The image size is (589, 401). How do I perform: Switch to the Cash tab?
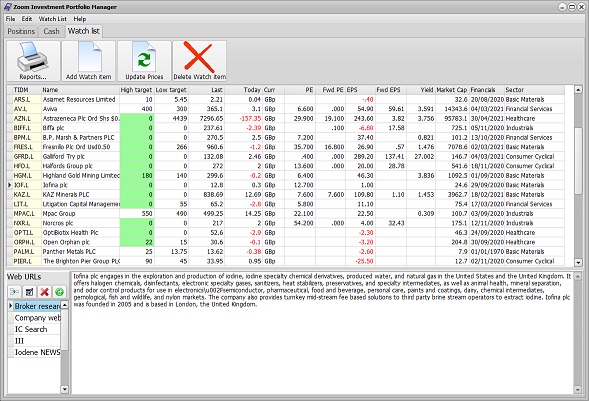51,31
